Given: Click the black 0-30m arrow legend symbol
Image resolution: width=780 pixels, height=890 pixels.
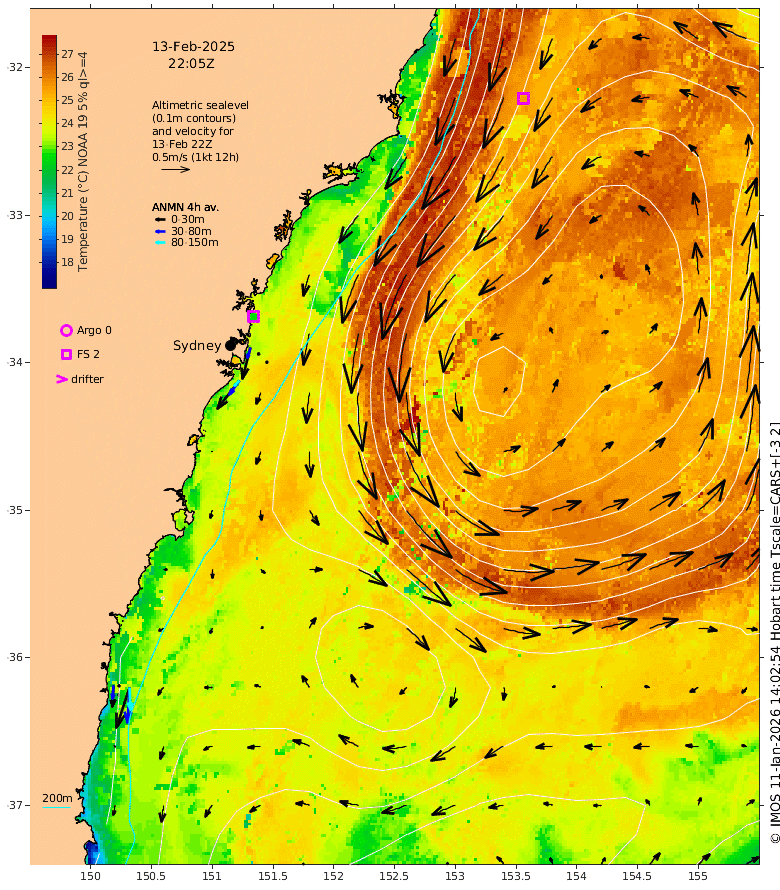Looking at the screenshot, I should (x=160, y=220).
